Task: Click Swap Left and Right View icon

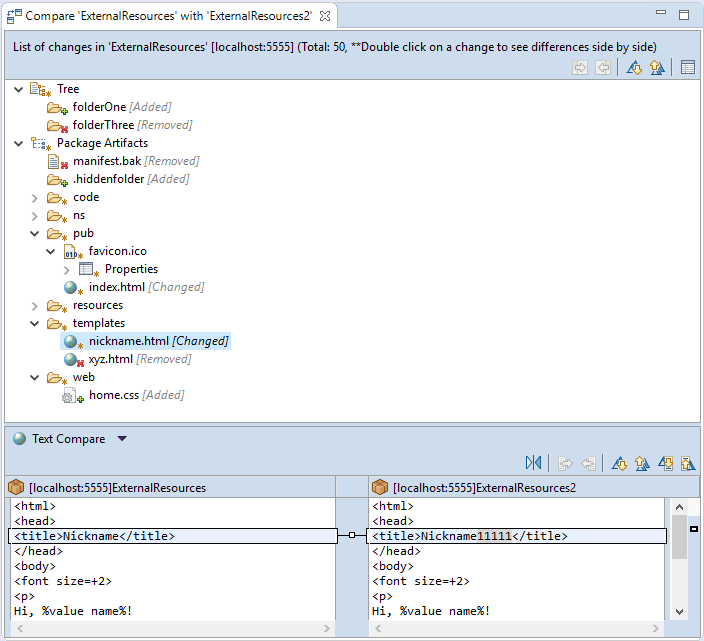Action: pos(533,463)
